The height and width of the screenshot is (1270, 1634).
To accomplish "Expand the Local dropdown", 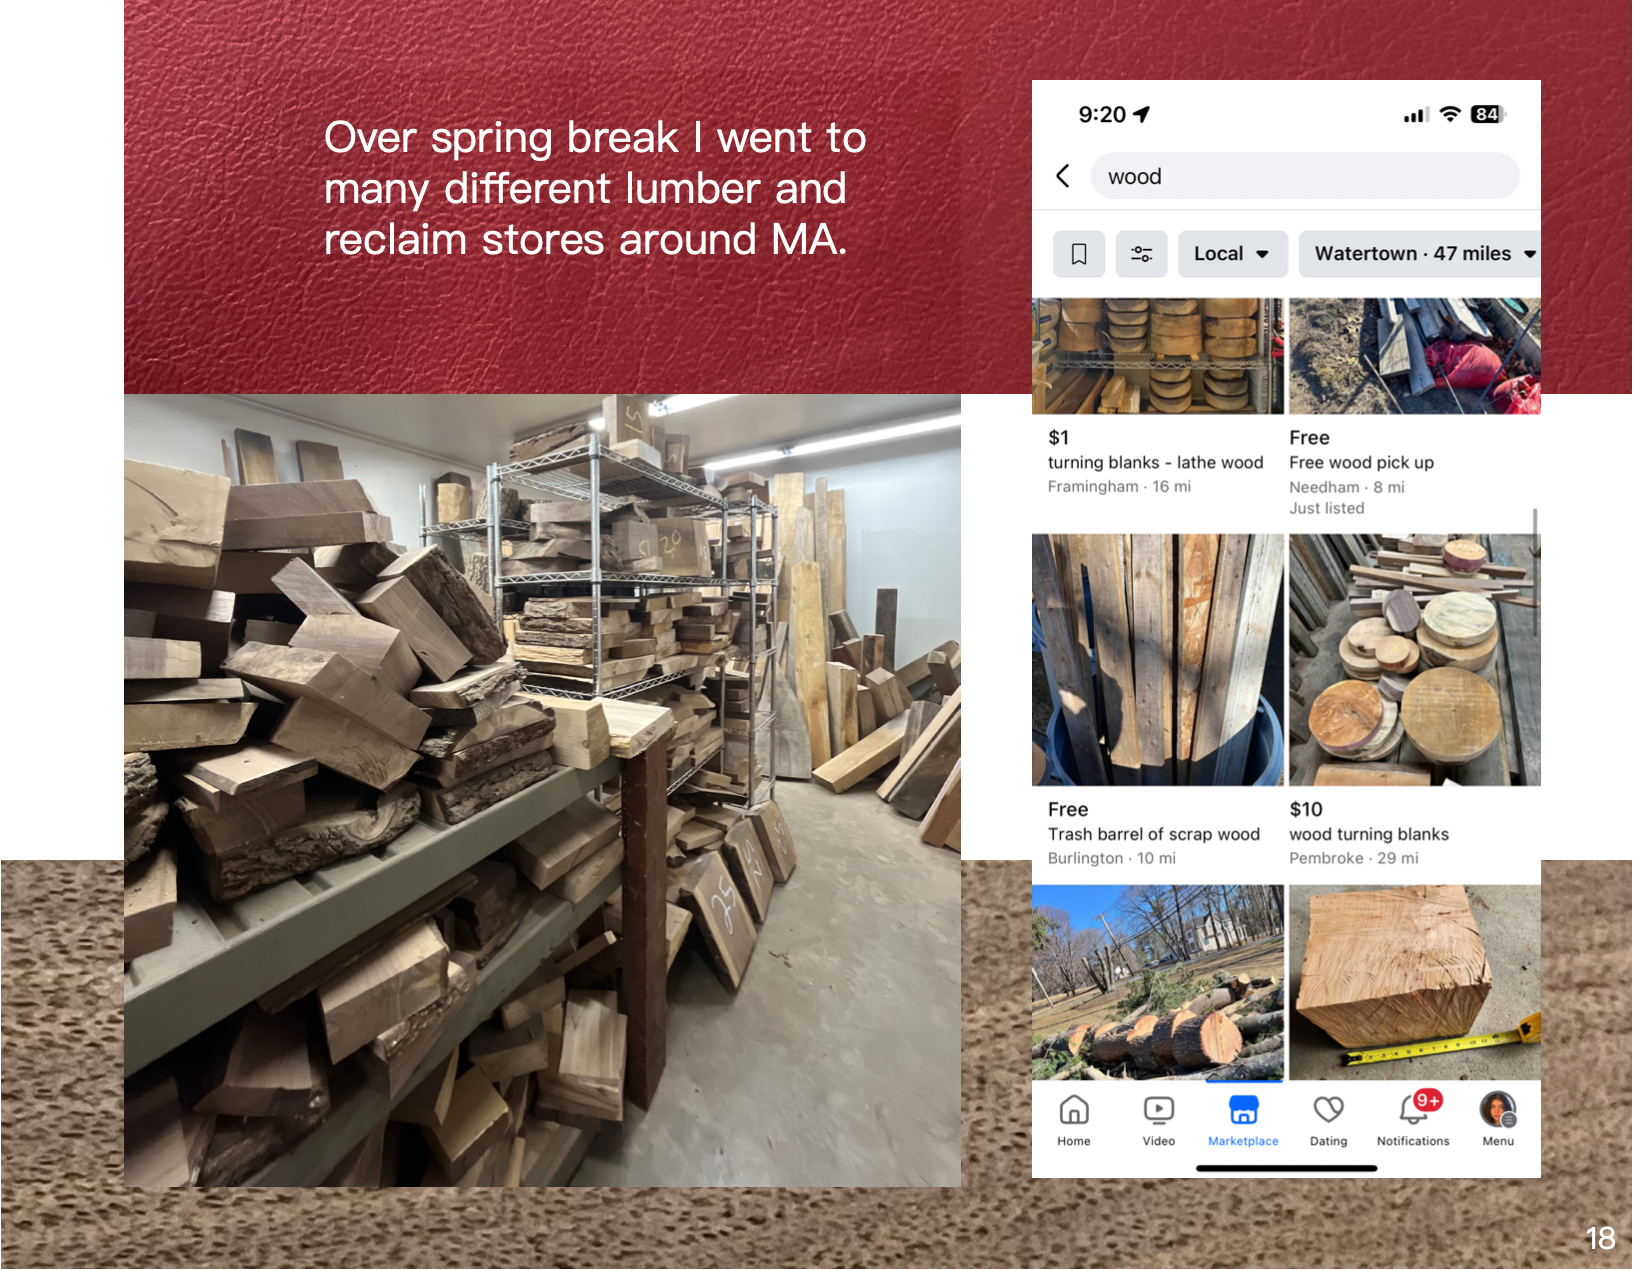I will (1233, 254).
